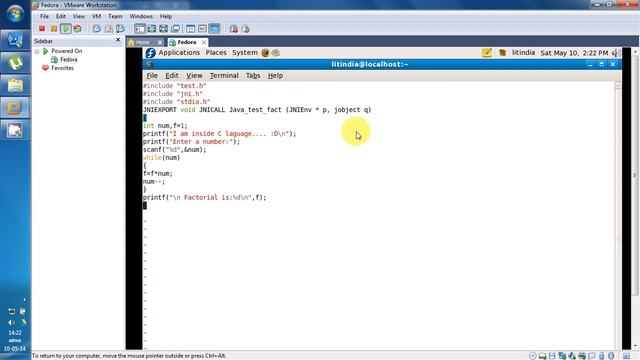Viewport: 640px width, 360px height.
Task: Open the folder icon in Windows taskbar
Action: point(15,85)
